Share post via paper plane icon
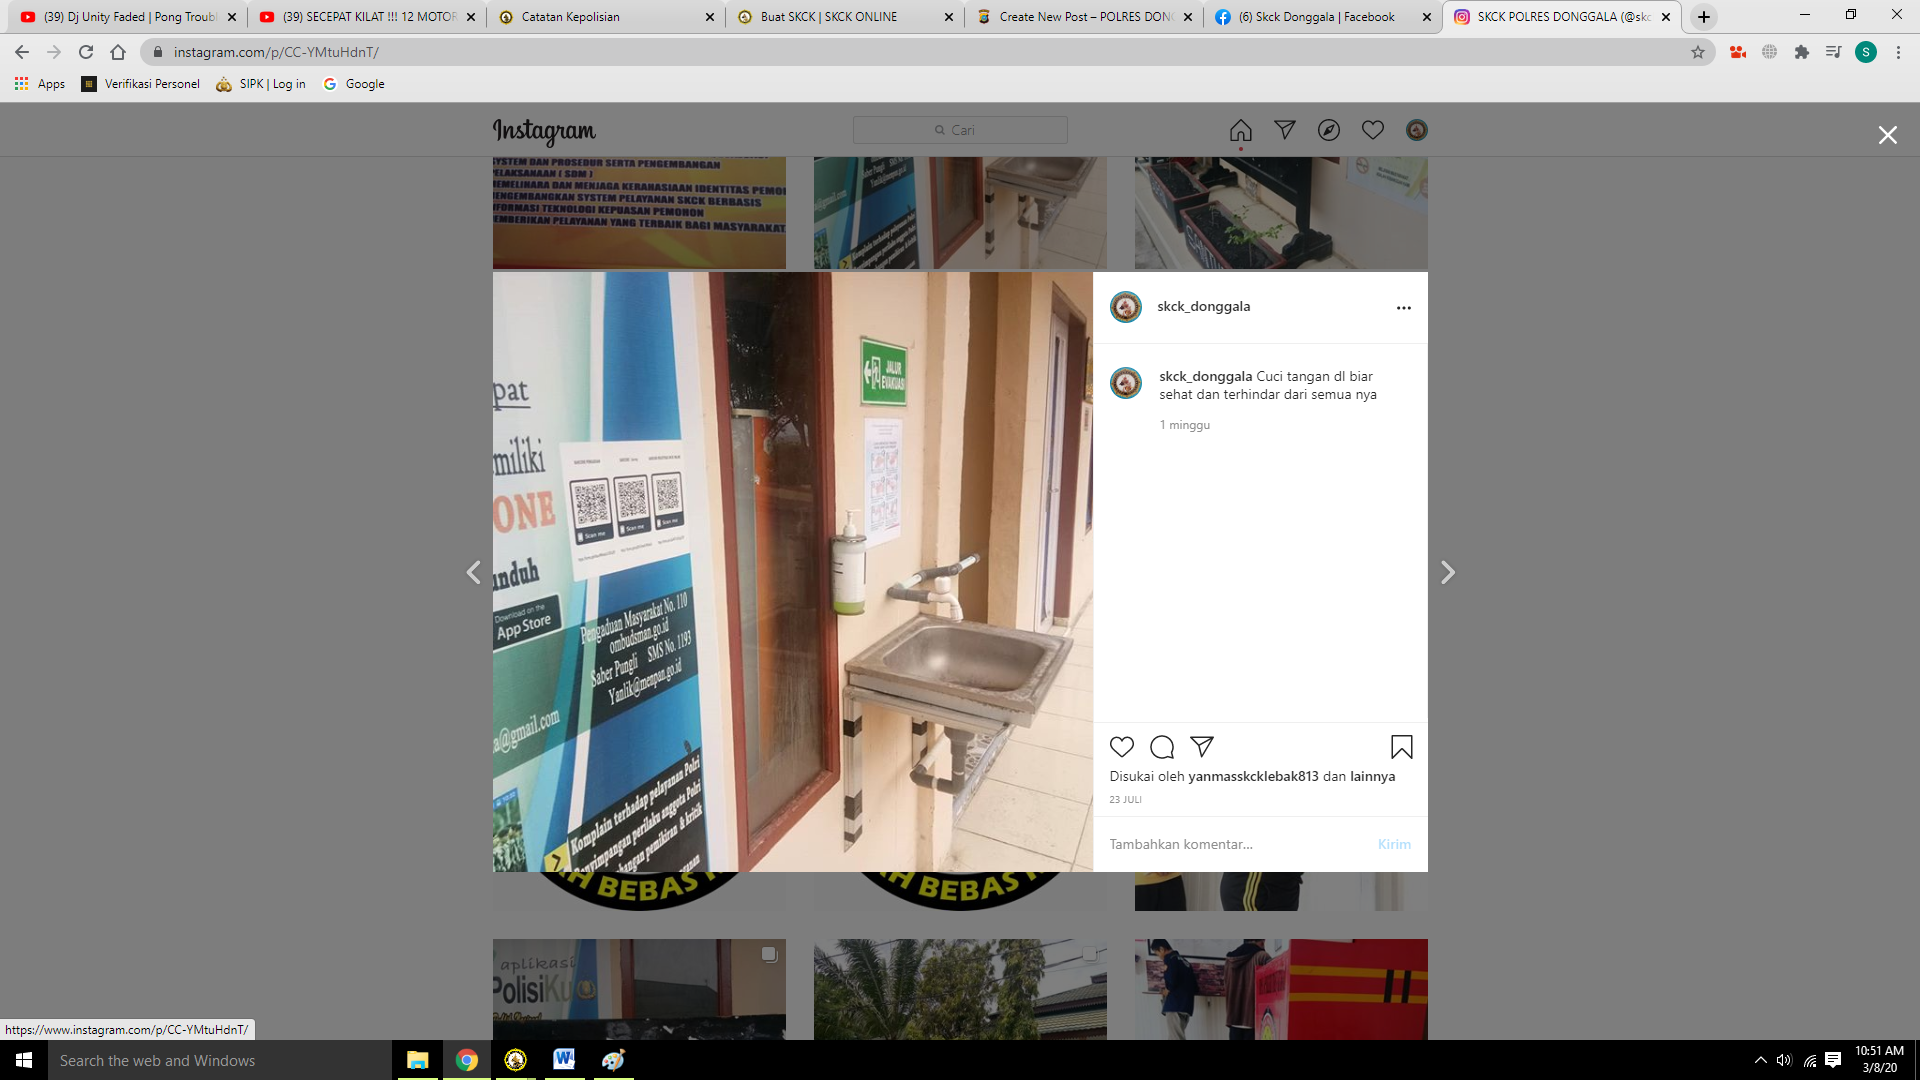1920x1080 pixels. [x=1202, y=747]
